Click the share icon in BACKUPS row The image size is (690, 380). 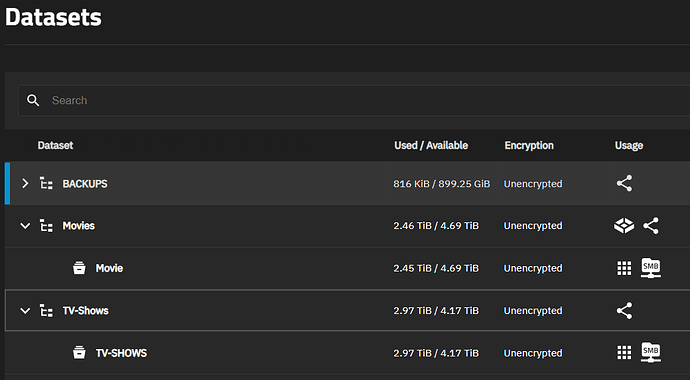click(624, 183)
